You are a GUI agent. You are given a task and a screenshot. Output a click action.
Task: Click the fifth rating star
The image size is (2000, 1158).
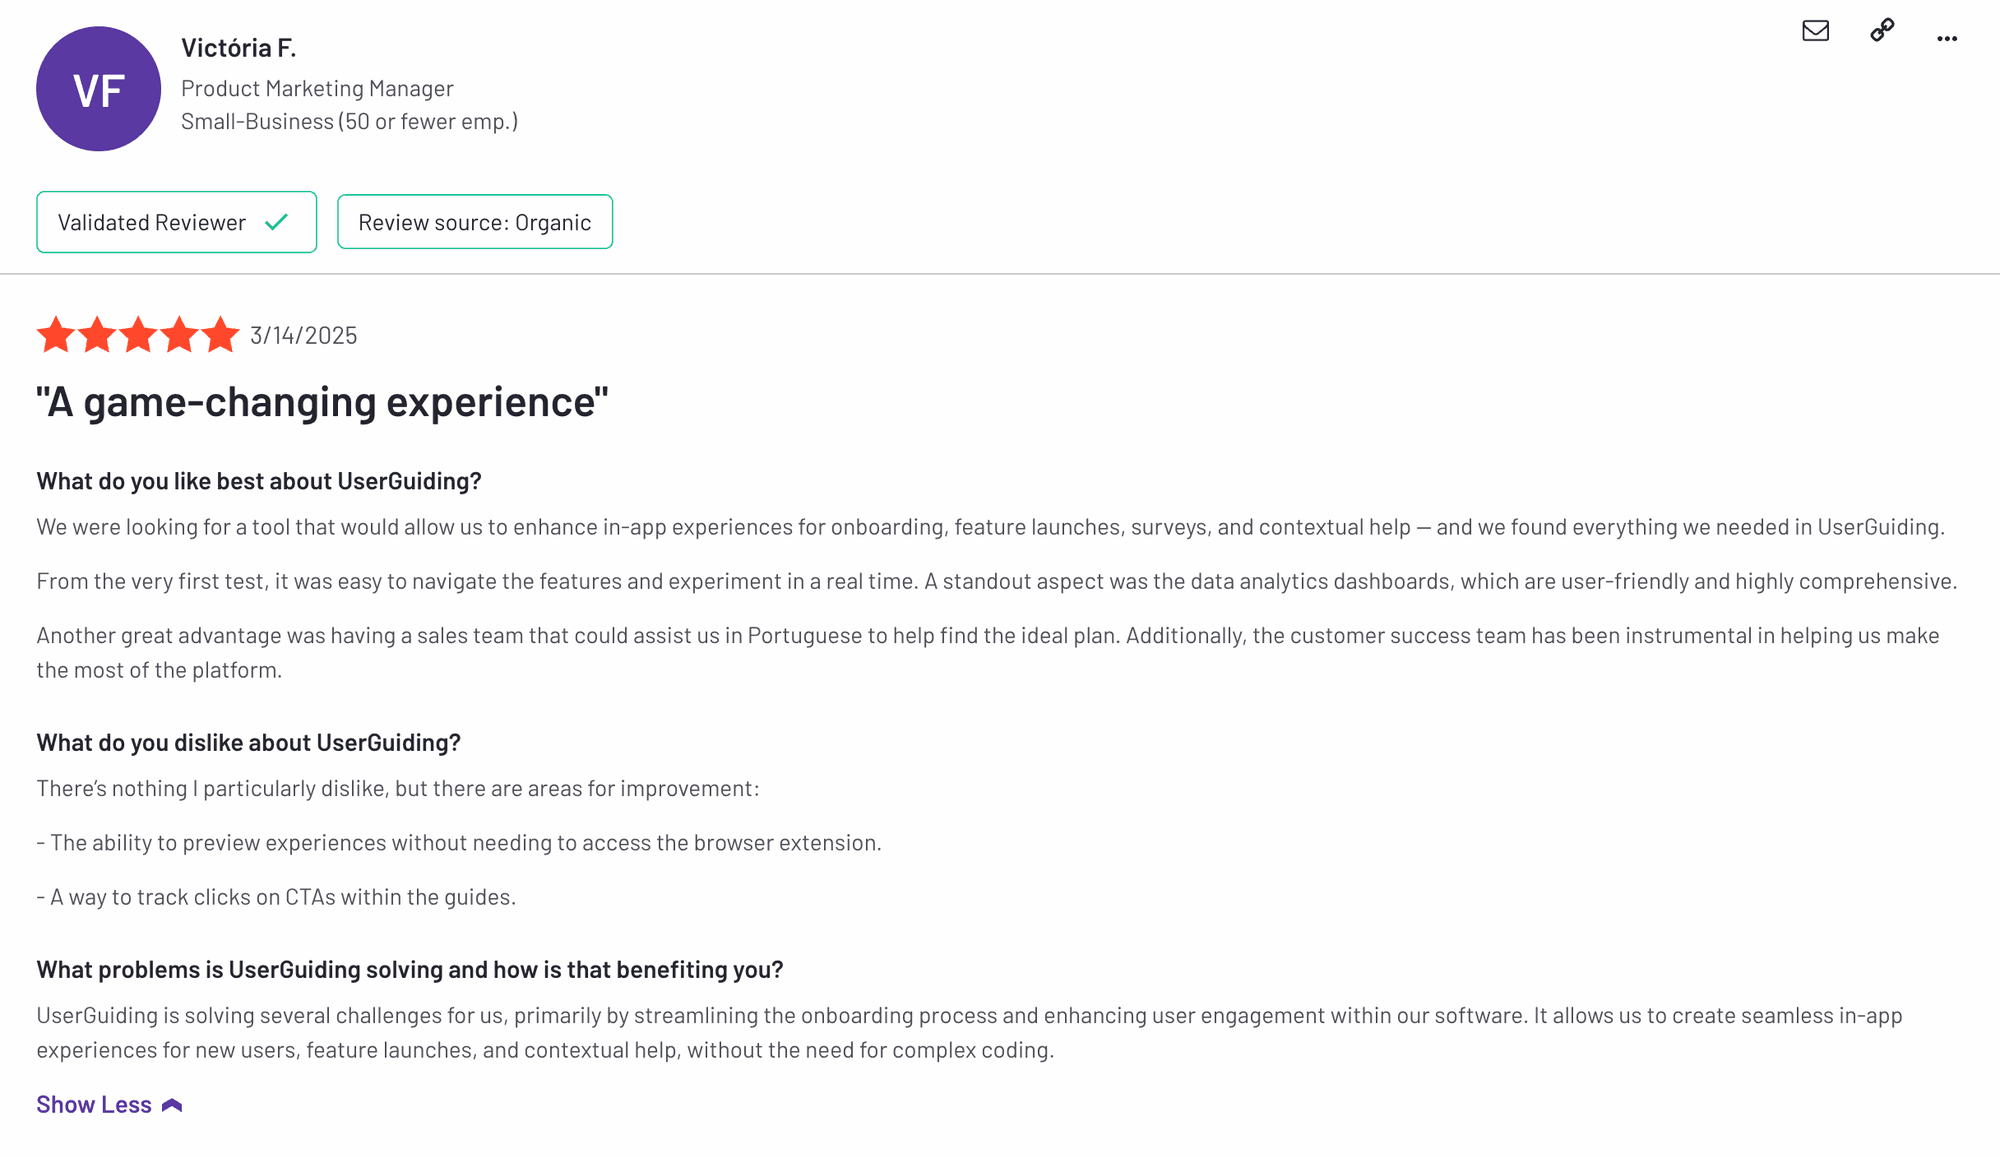220,335
